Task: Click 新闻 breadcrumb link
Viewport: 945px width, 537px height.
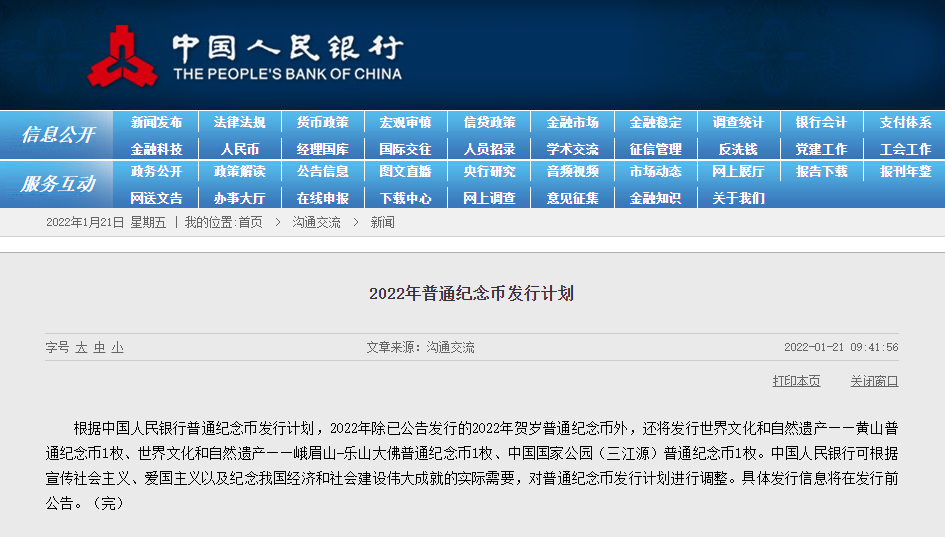Action: (x=383, y=222)
